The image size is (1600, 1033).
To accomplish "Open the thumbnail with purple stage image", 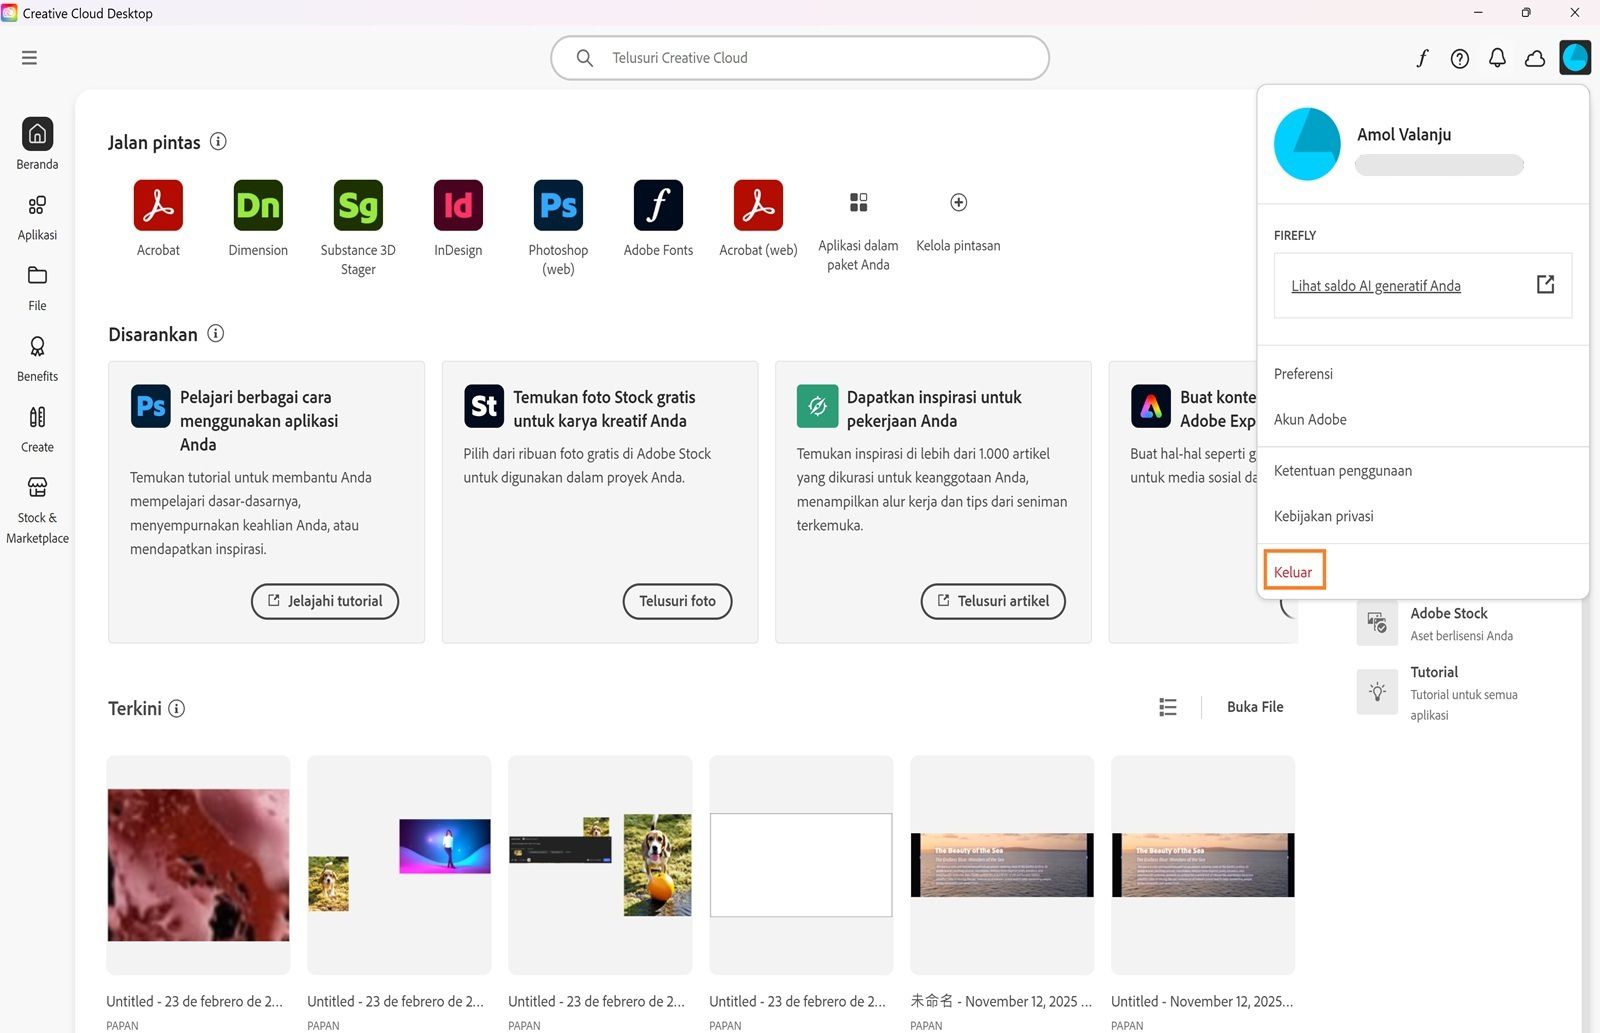I will (399, 865).
